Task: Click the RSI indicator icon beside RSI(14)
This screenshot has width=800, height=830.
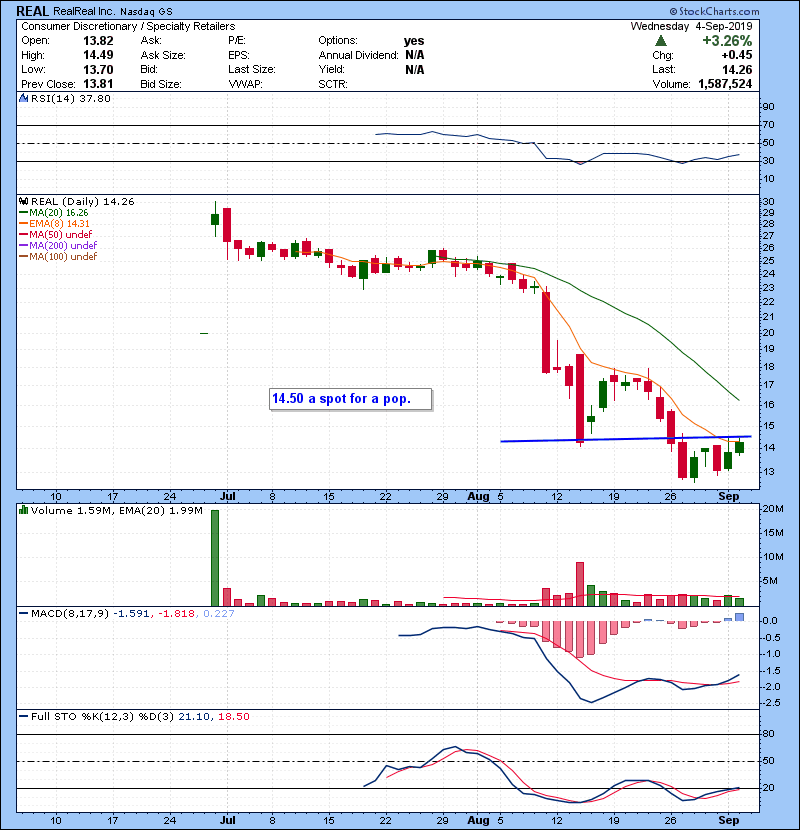Action: pos(23,98)
